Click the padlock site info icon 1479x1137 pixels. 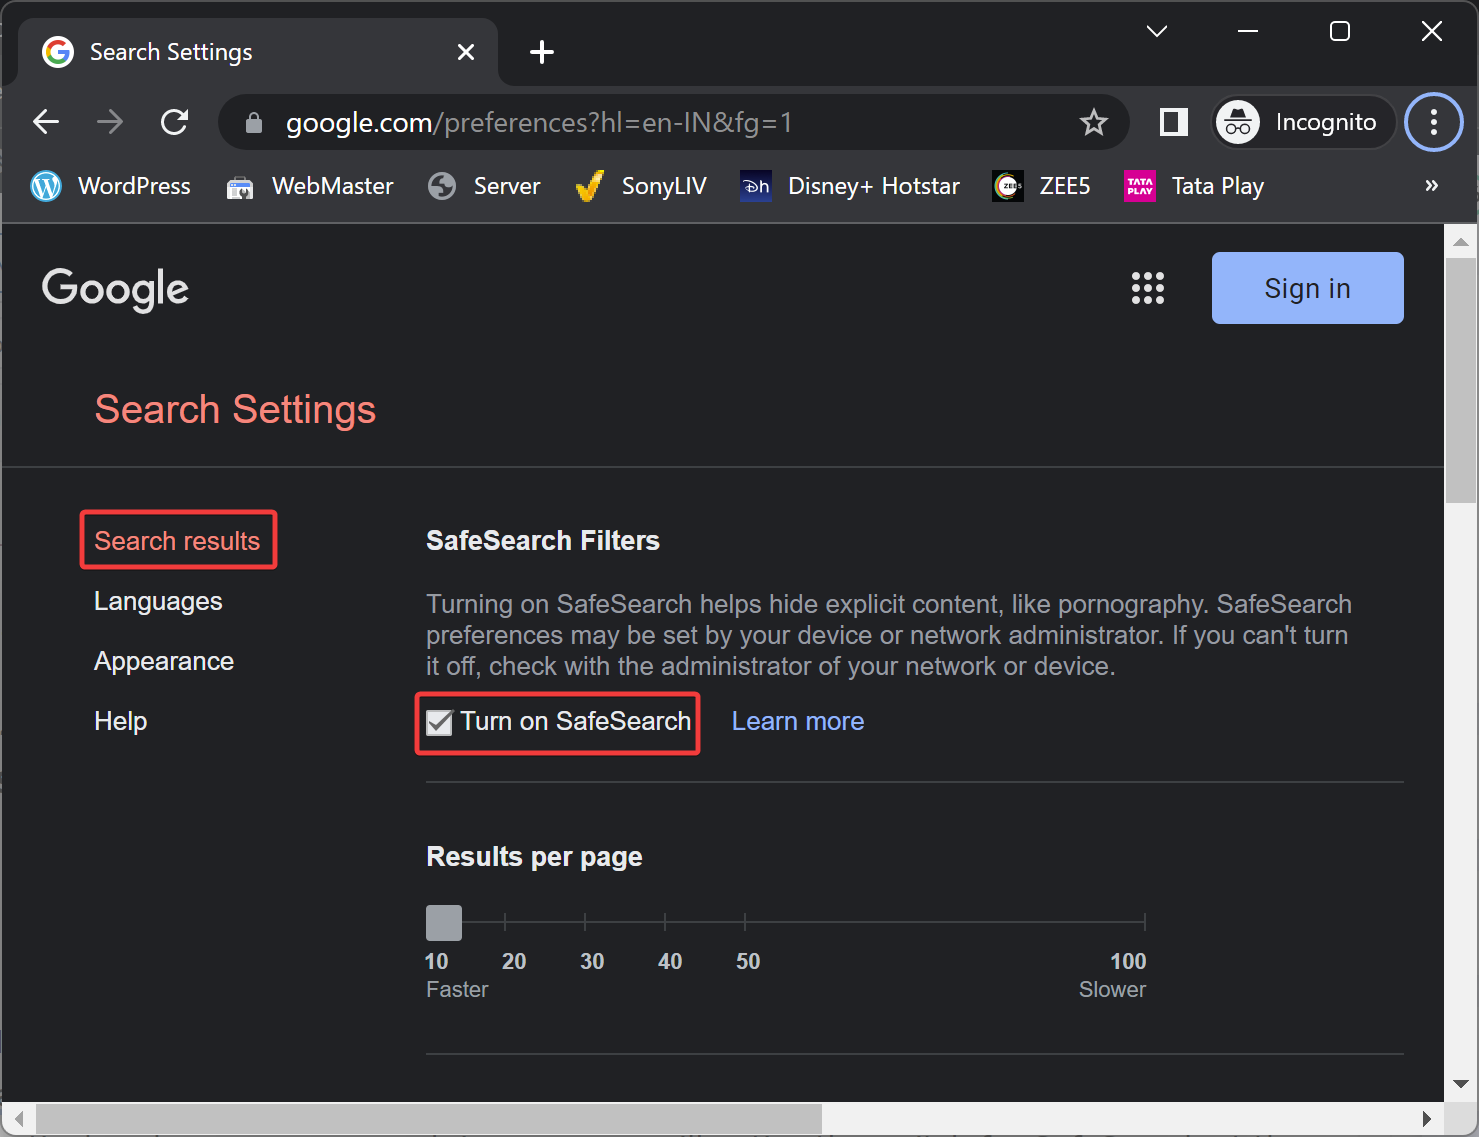click(x=254, y=123)
